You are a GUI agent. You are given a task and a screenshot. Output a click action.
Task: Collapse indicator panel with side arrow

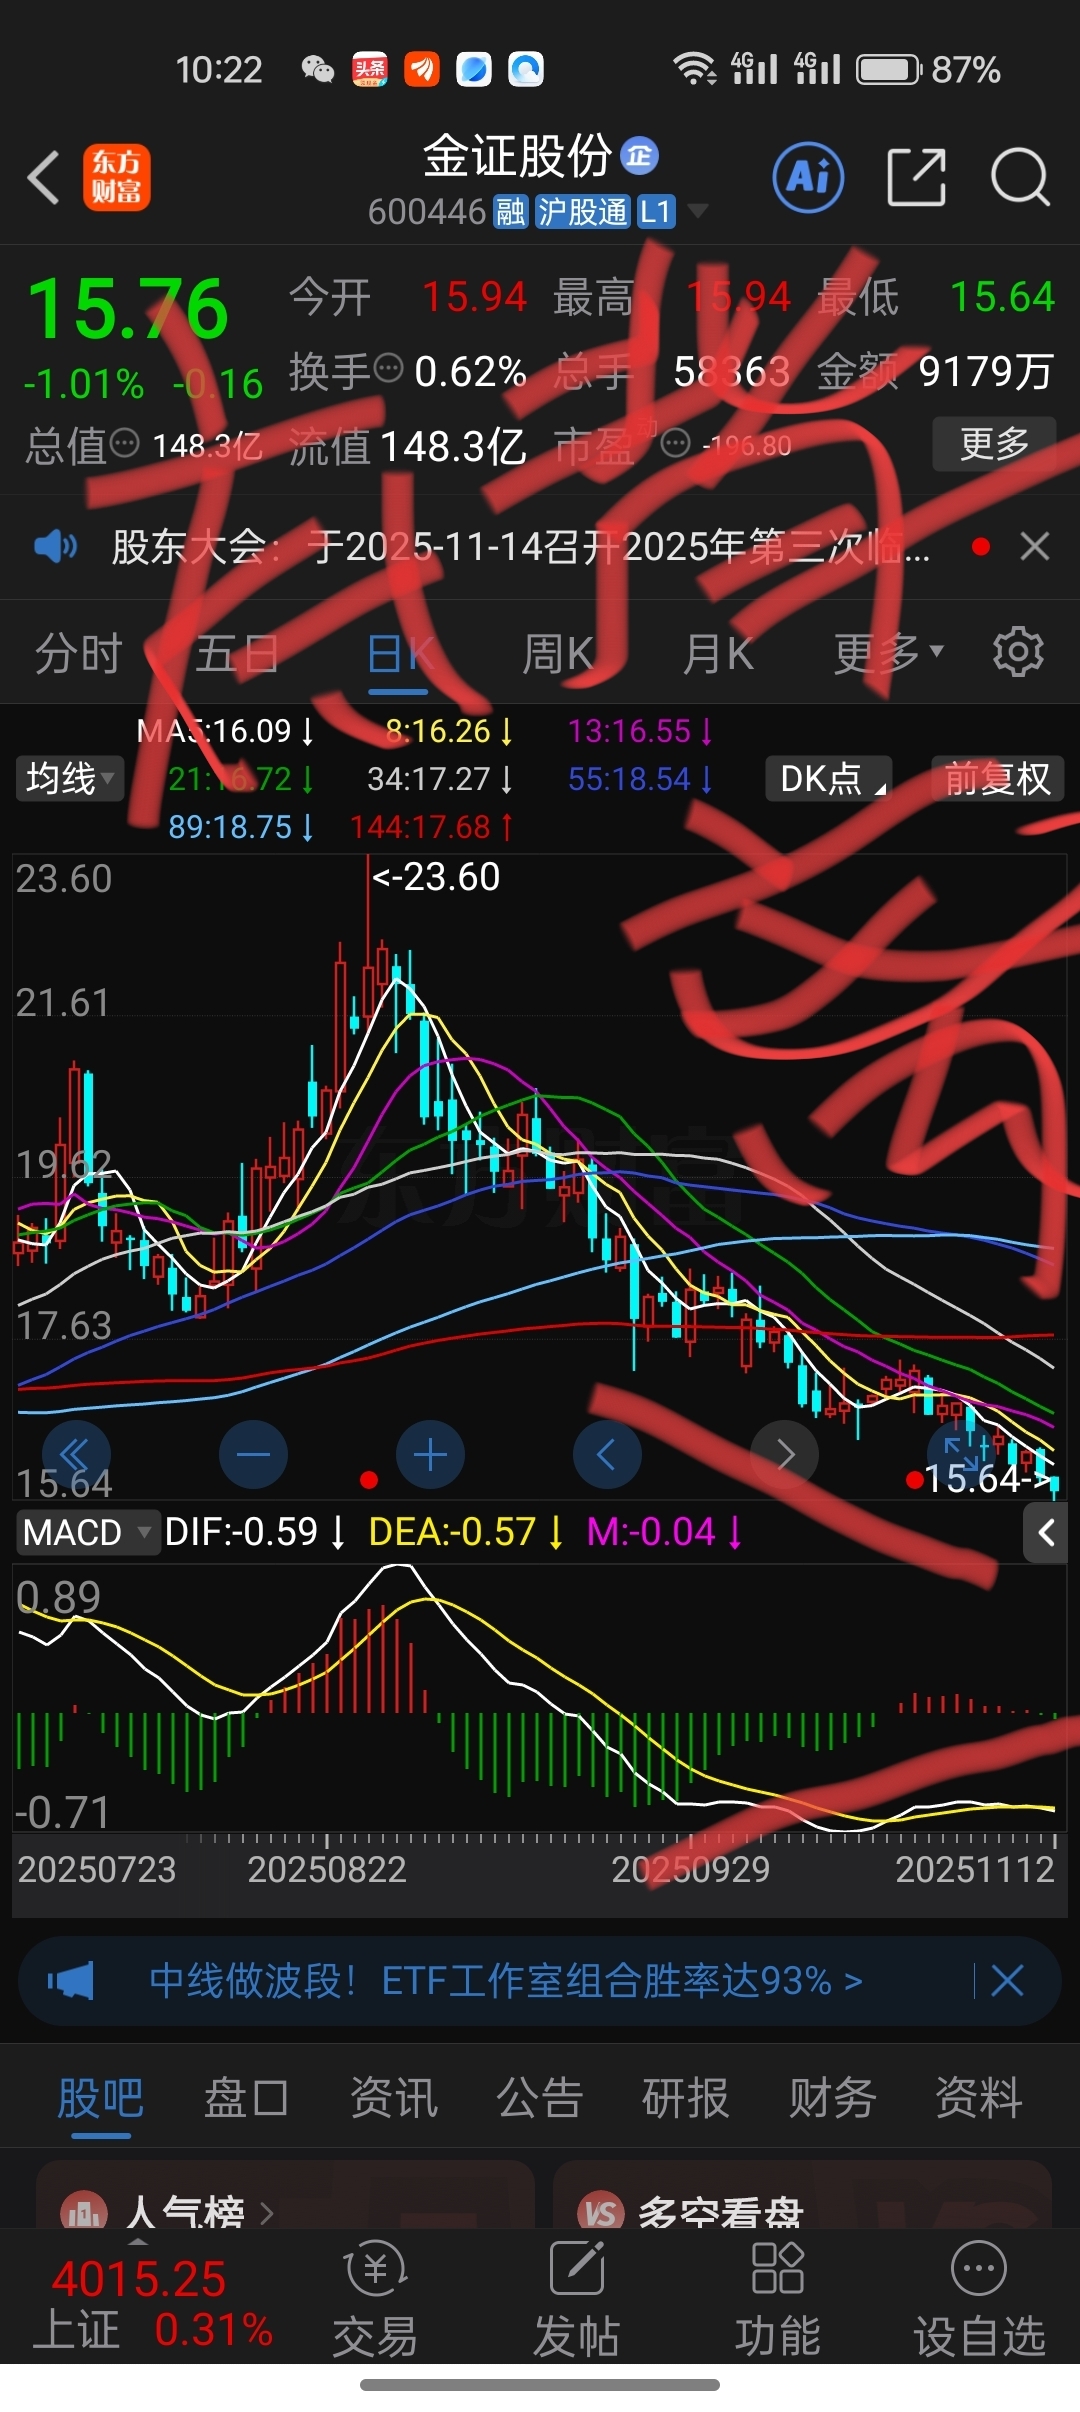tap(1046, 1532)
